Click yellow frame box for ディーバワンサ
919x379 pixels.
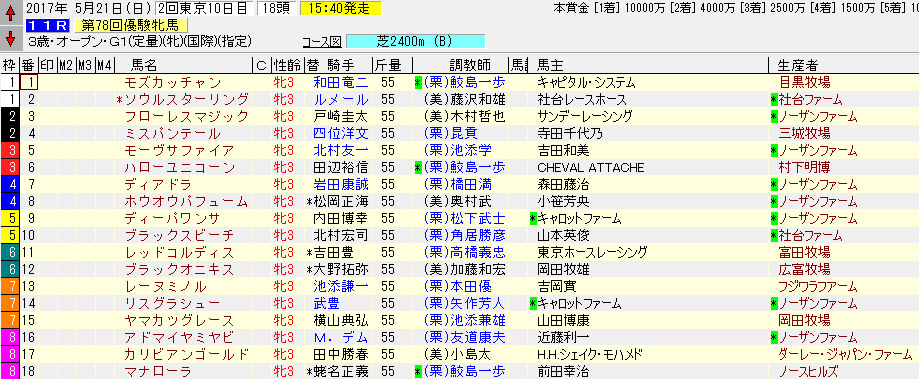pos(10,218)
